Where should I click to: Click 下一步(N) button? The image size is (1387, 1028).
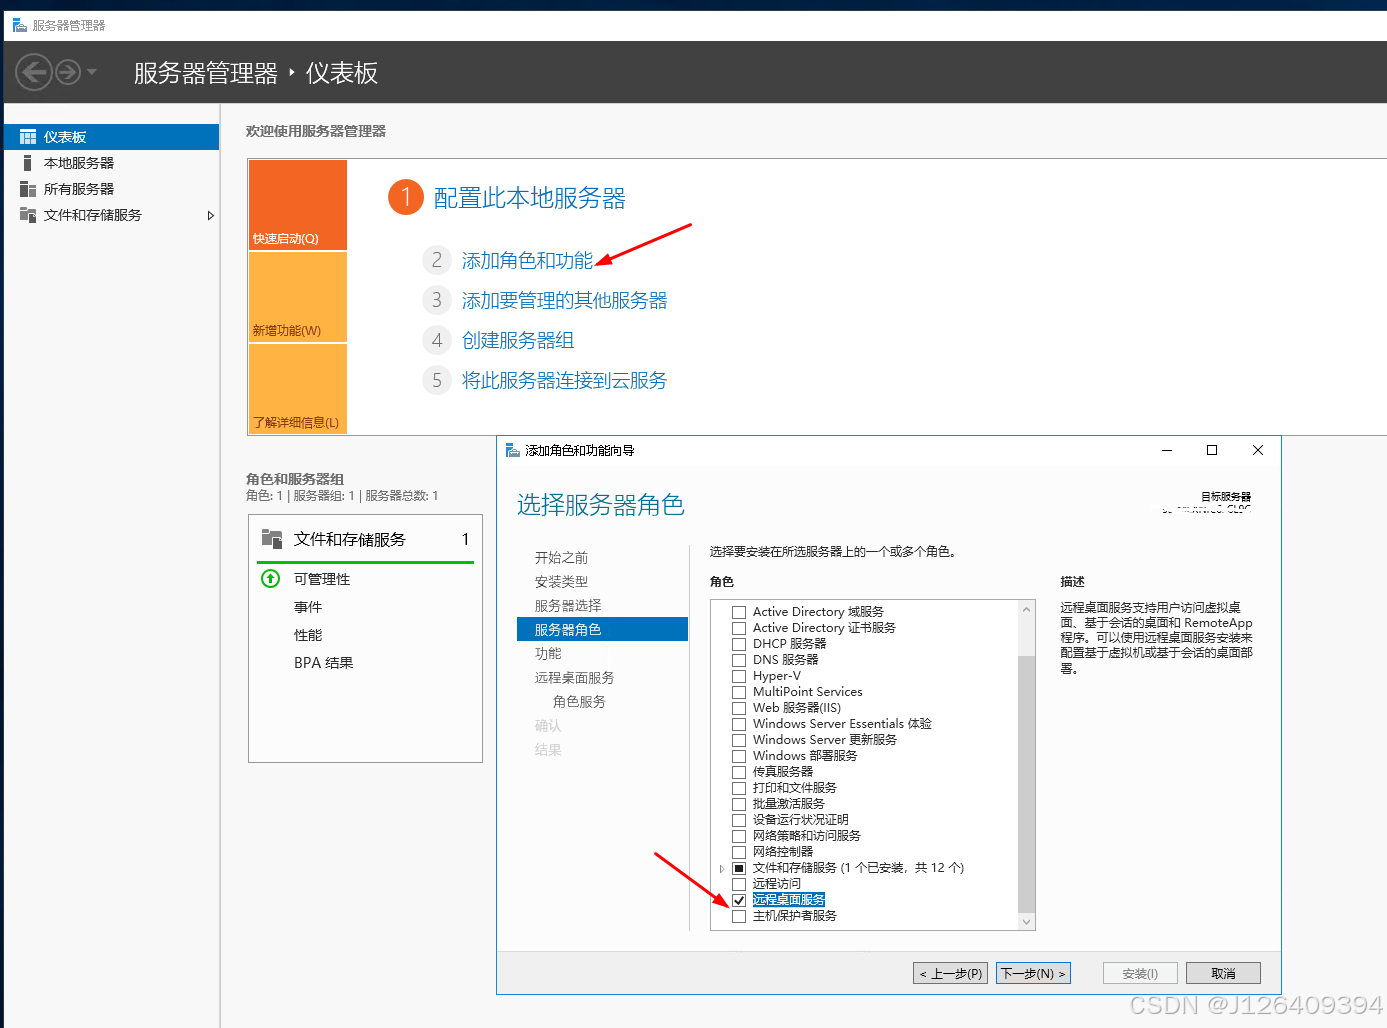(1033, 973)
